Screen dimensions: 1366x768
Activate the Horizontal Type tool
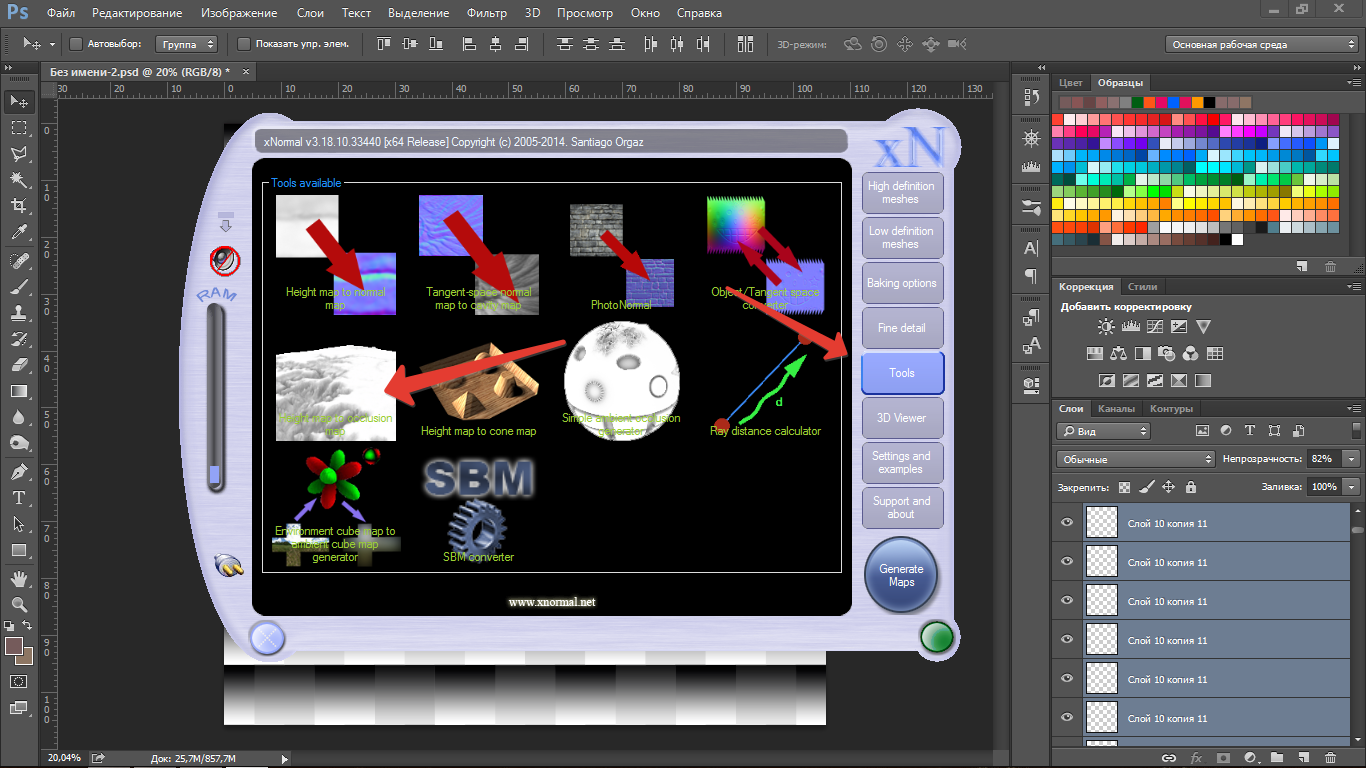click(19, 498)
